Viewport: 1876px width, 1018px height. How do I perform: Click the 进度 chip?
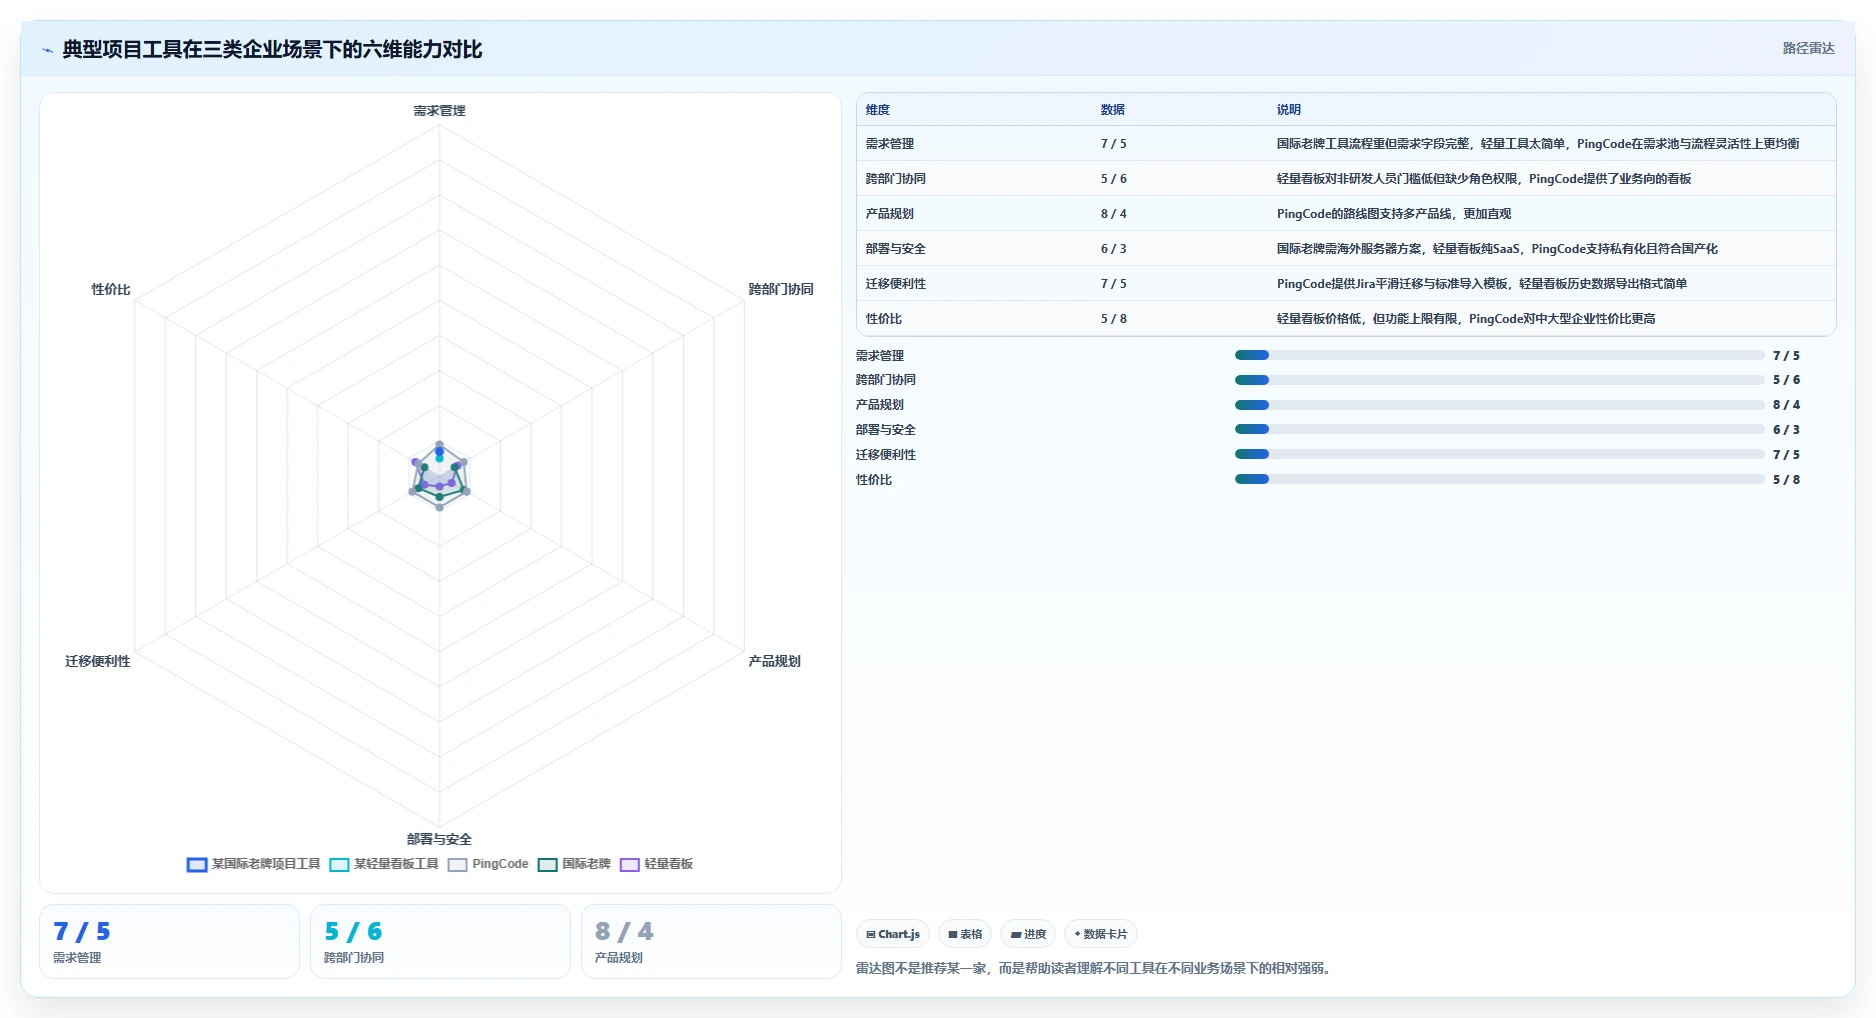click(1028, 934)
